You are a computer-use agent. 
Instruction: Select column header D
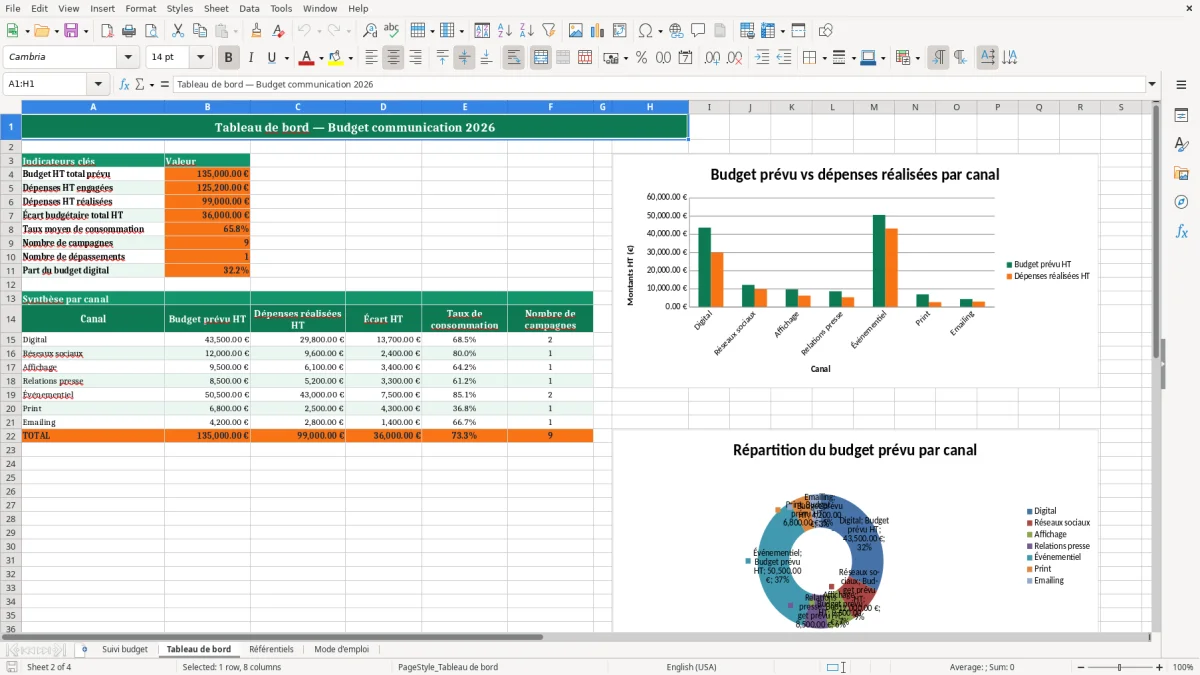383,107
